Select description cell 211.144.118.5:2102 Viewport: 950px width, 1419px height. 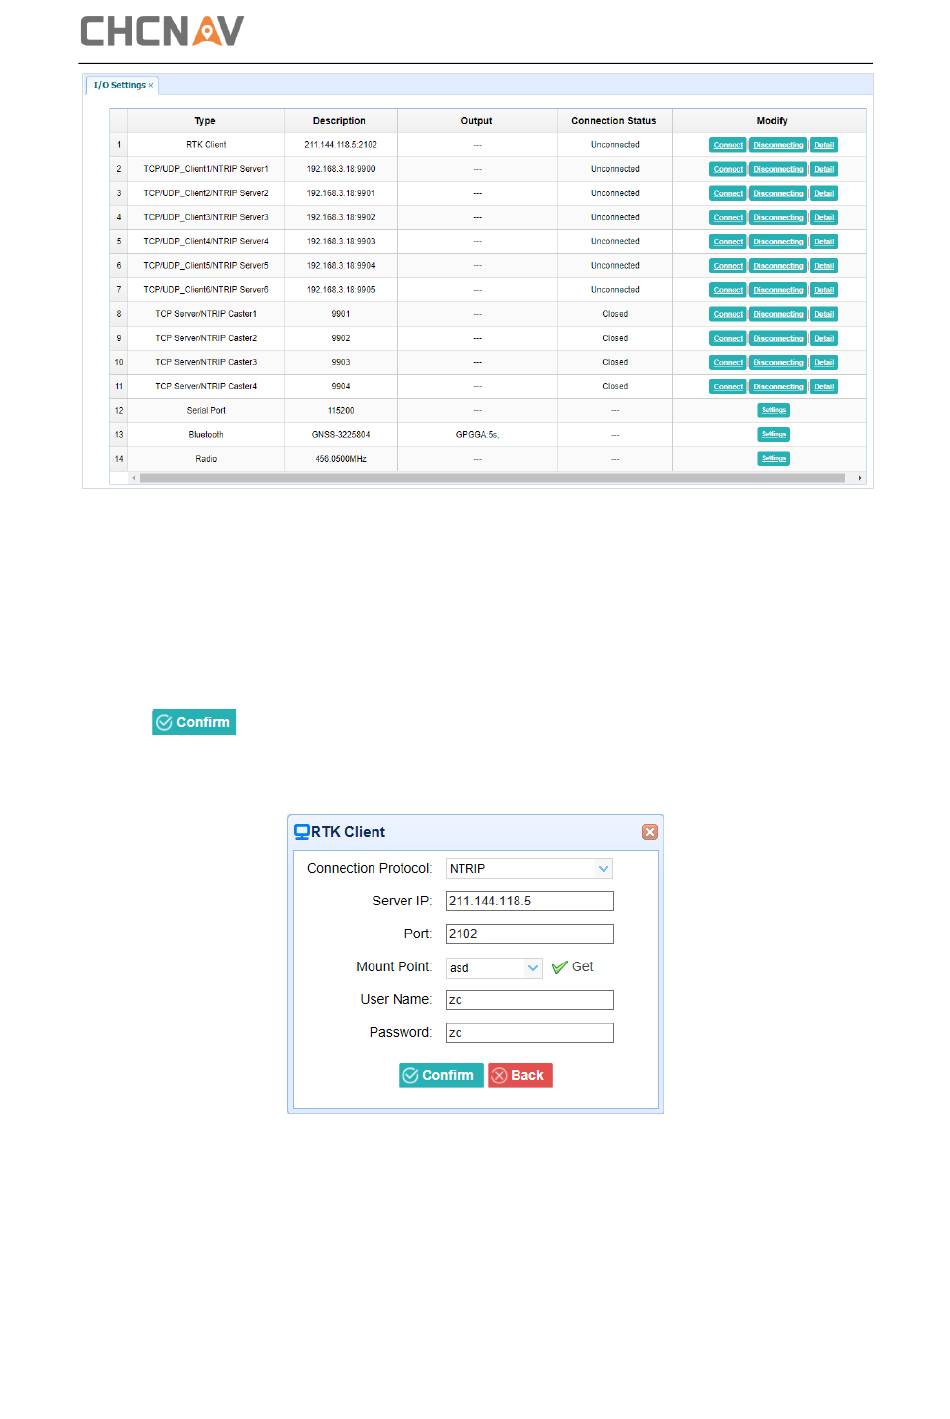(x=341, y=145)
